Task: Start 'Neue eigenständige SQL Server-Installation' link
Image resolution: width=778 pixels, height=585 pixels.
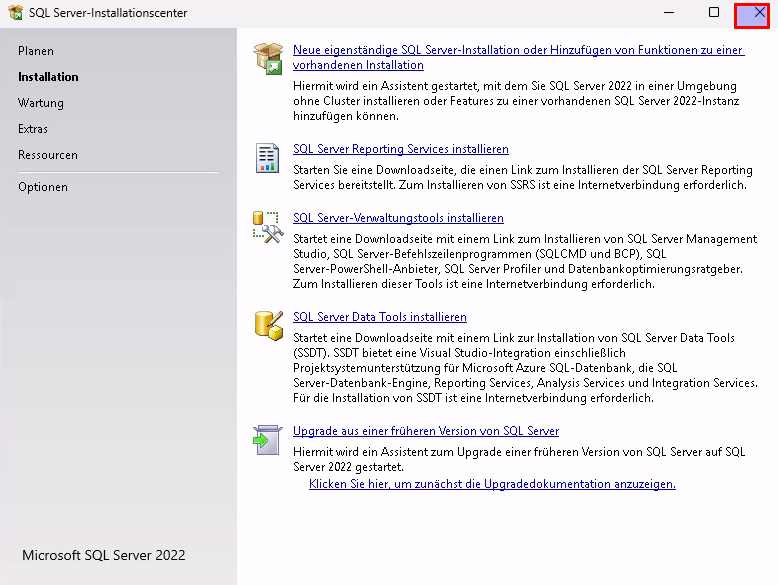Action: pos(517,50)
